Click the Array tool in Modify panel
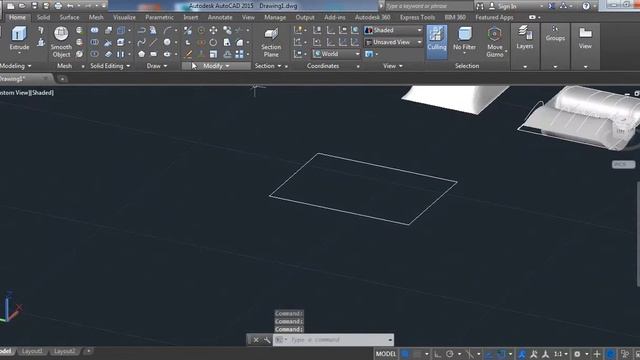 240,54
